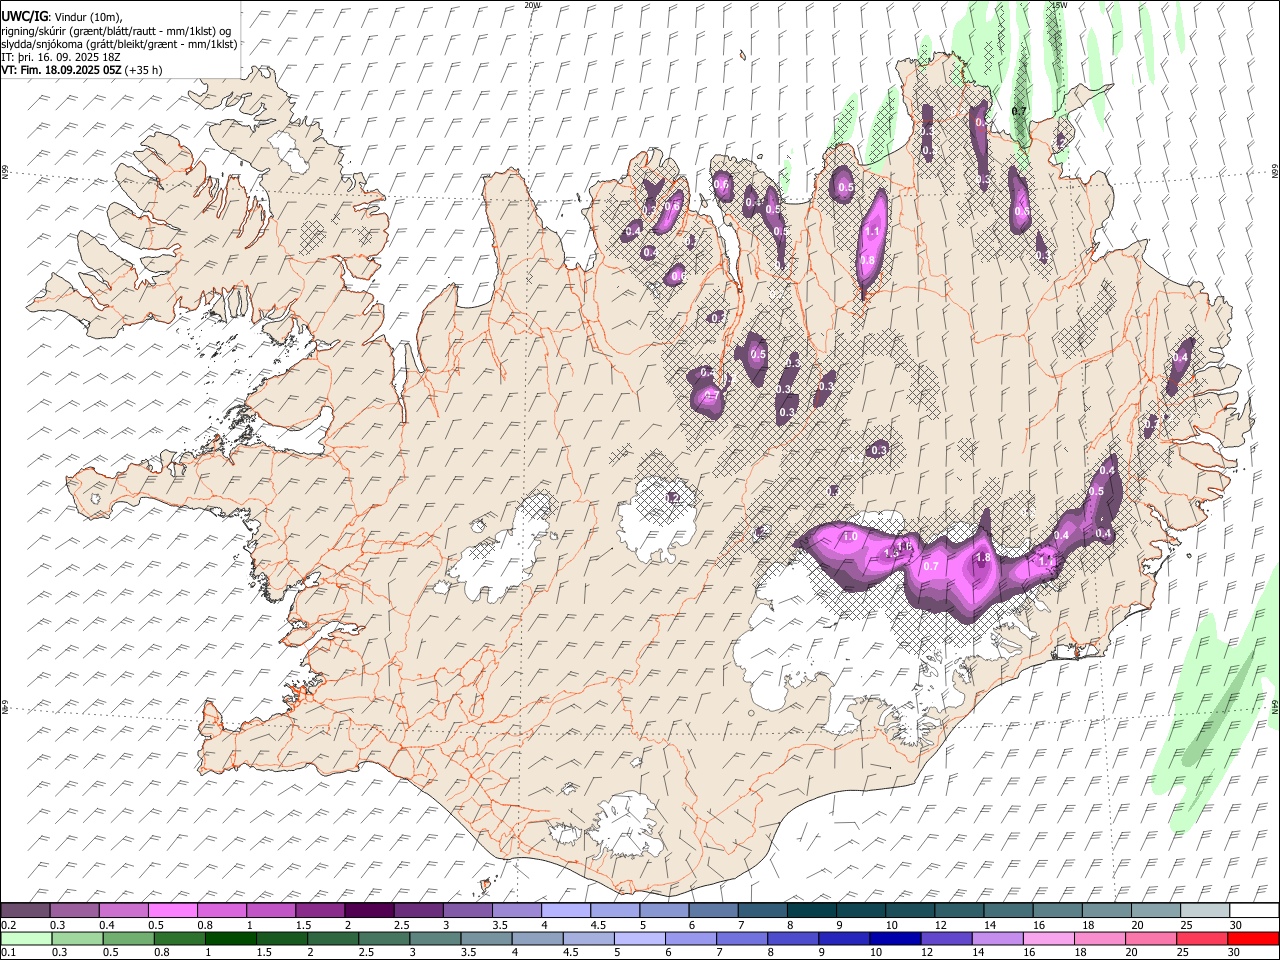Click the '1.0' value in the southern snow band
The image size is (1280, 960).
[850, 537]
